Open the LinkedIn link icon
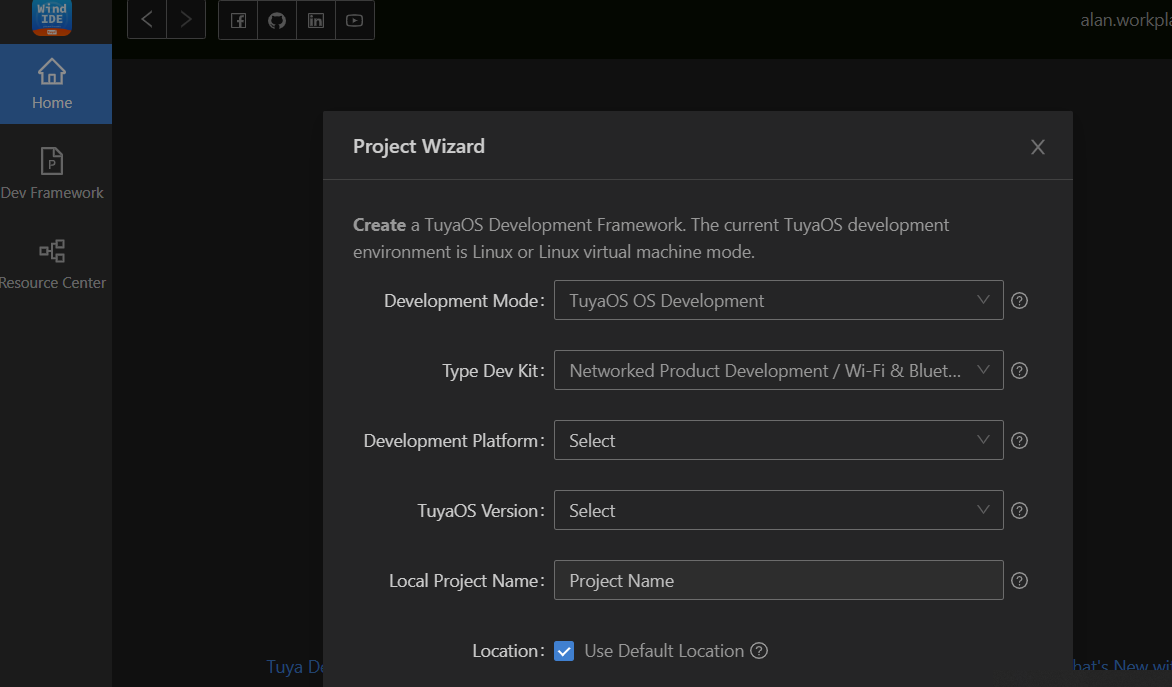This screenshot has width=1172, height=687. [x=316, y=20]
